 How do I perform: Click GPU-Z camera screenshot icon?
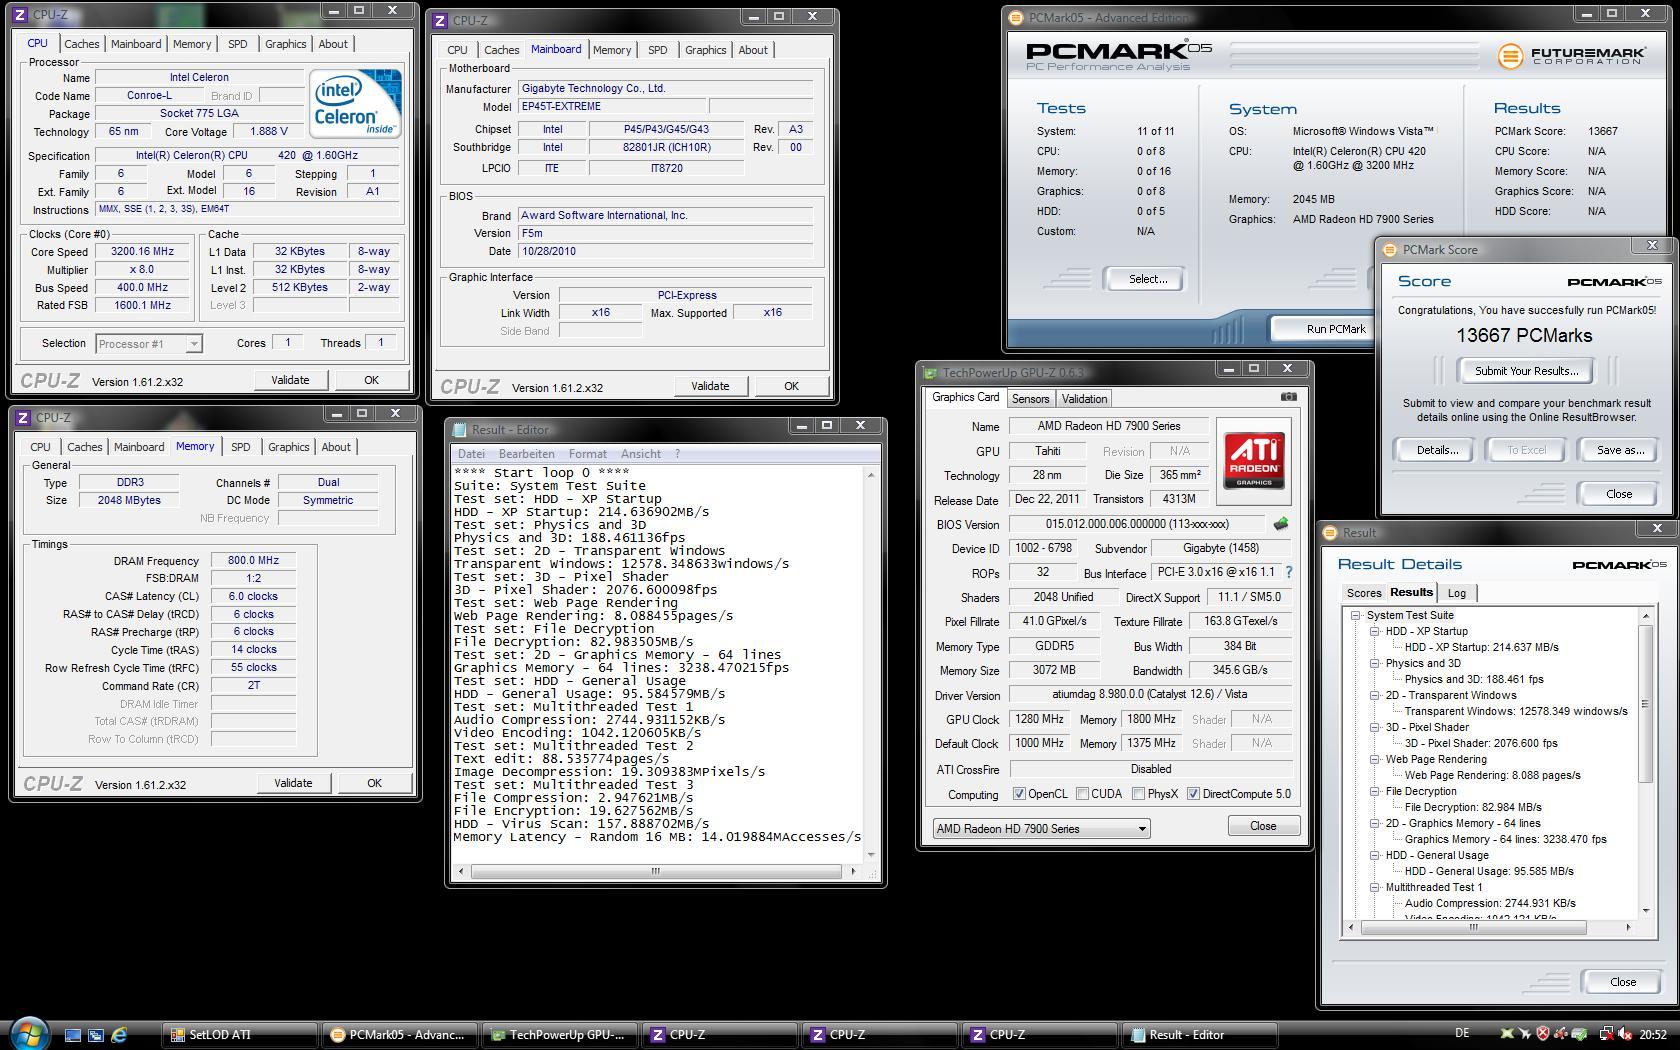coord(1289,397)
